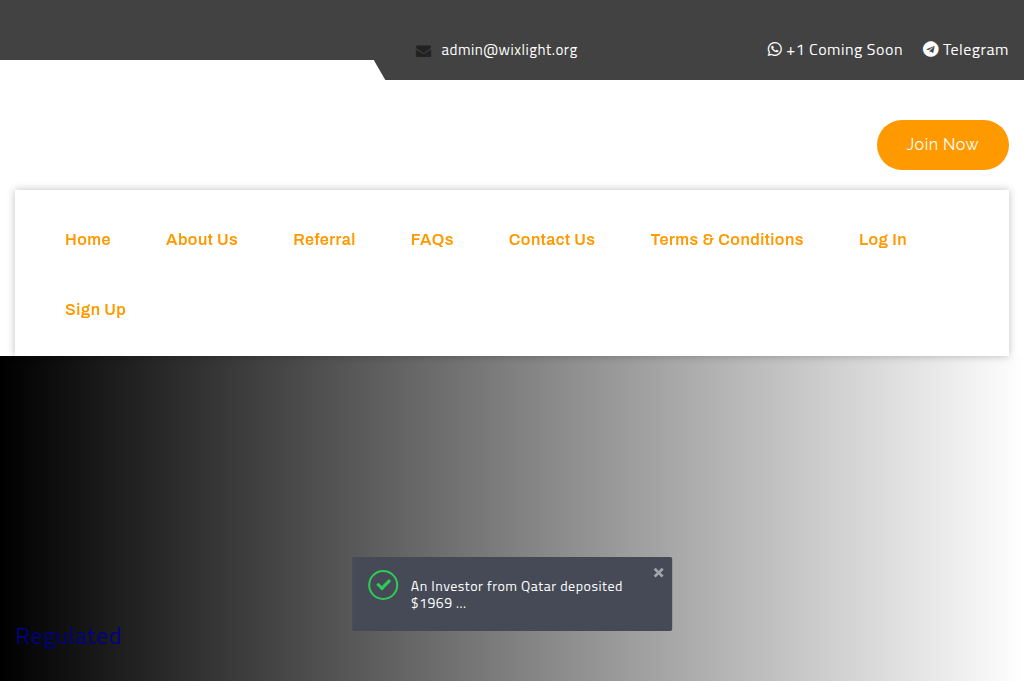Viewport: 1024px width, 681px height.
Task: Navigate to the About Us page
Action: pos(201,239)
